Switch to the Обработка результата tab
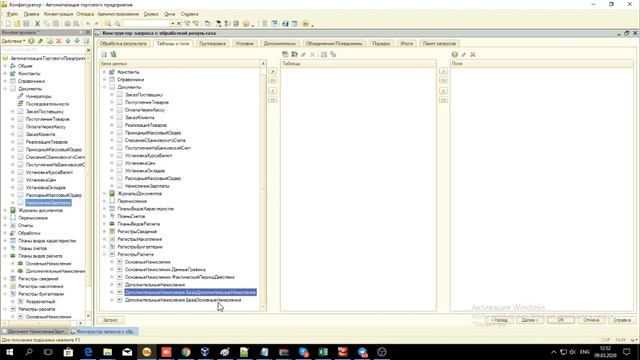640x360 pixels. pyautogui.click(x=123, y=43)
